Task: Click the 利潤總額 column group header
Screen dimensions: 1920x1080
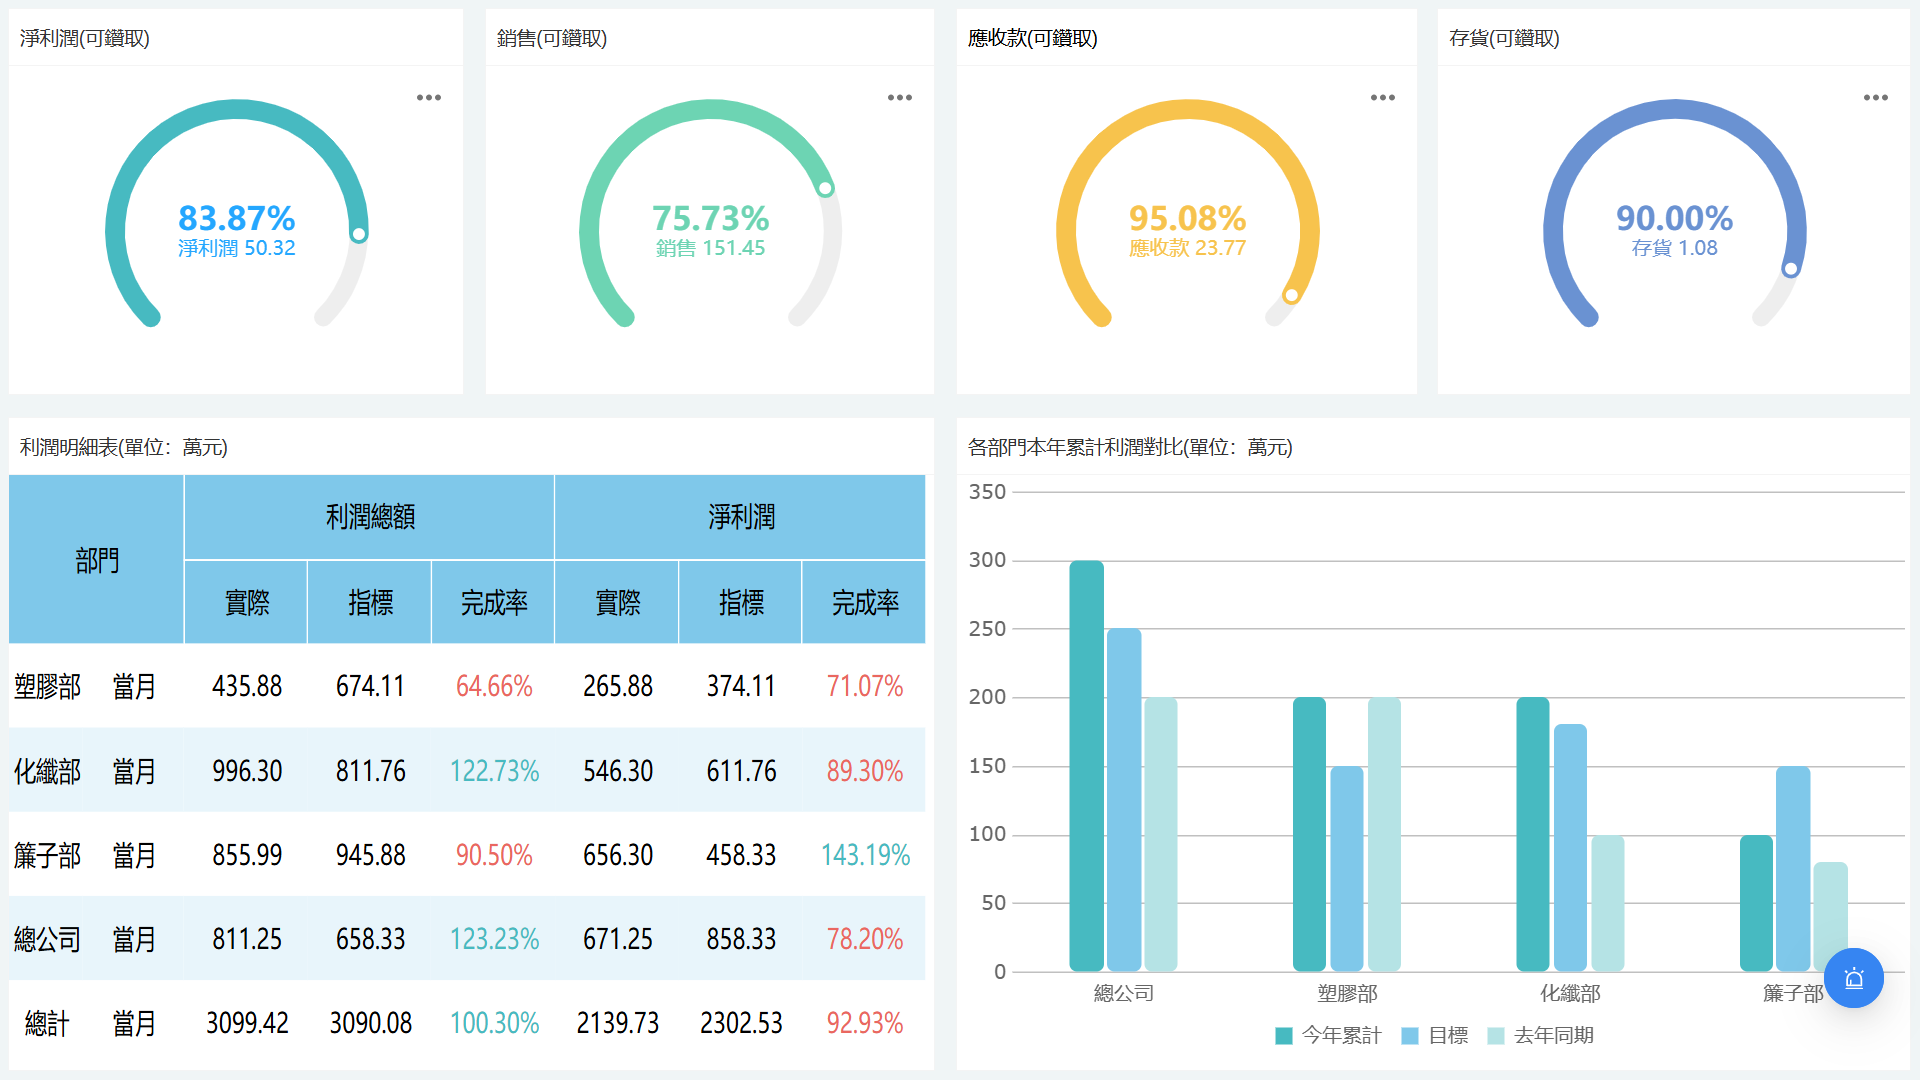Action: coord(370,517)
